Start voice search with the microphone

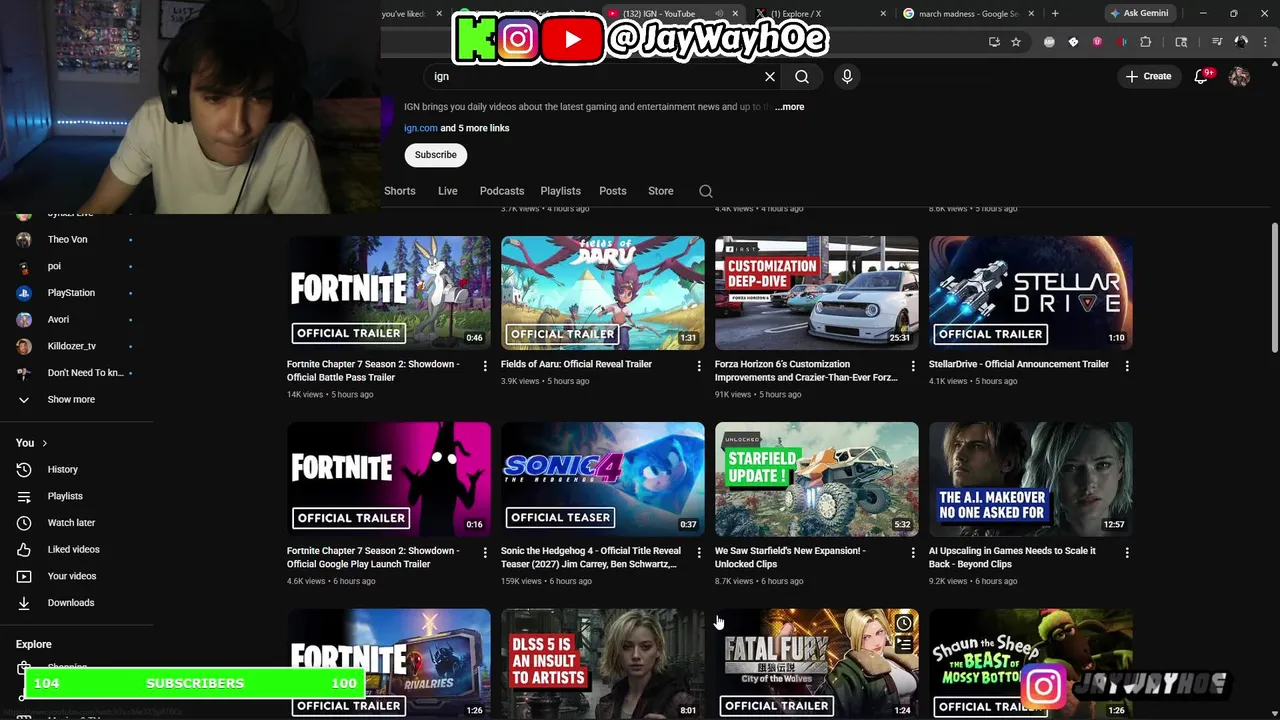pyautogui.click(x=847, y=76)
